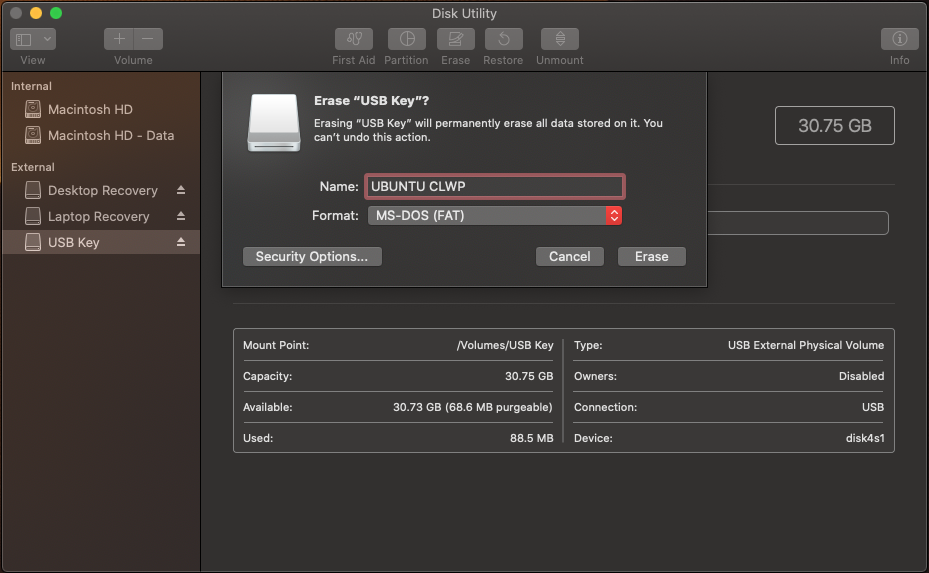Click the green zoom window button
The image size is (929, 573).
coord(56,13)
